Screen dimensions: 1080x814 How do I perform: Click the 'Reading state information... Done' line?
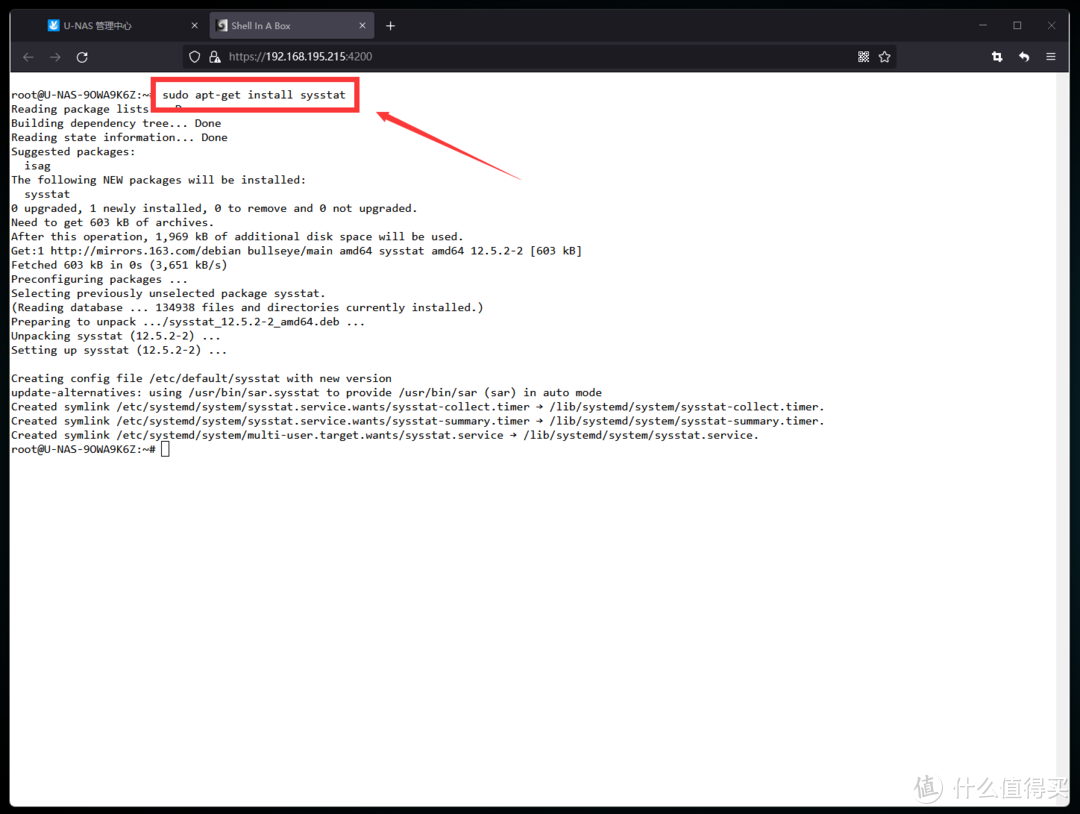(119, 138)
